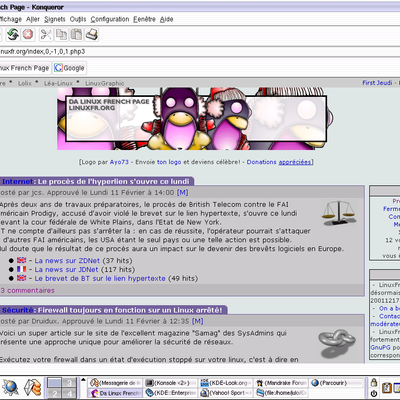Screen dimensions: 400x400
Task: Click the [M] link beside 12:35
Action: [198, 321]
